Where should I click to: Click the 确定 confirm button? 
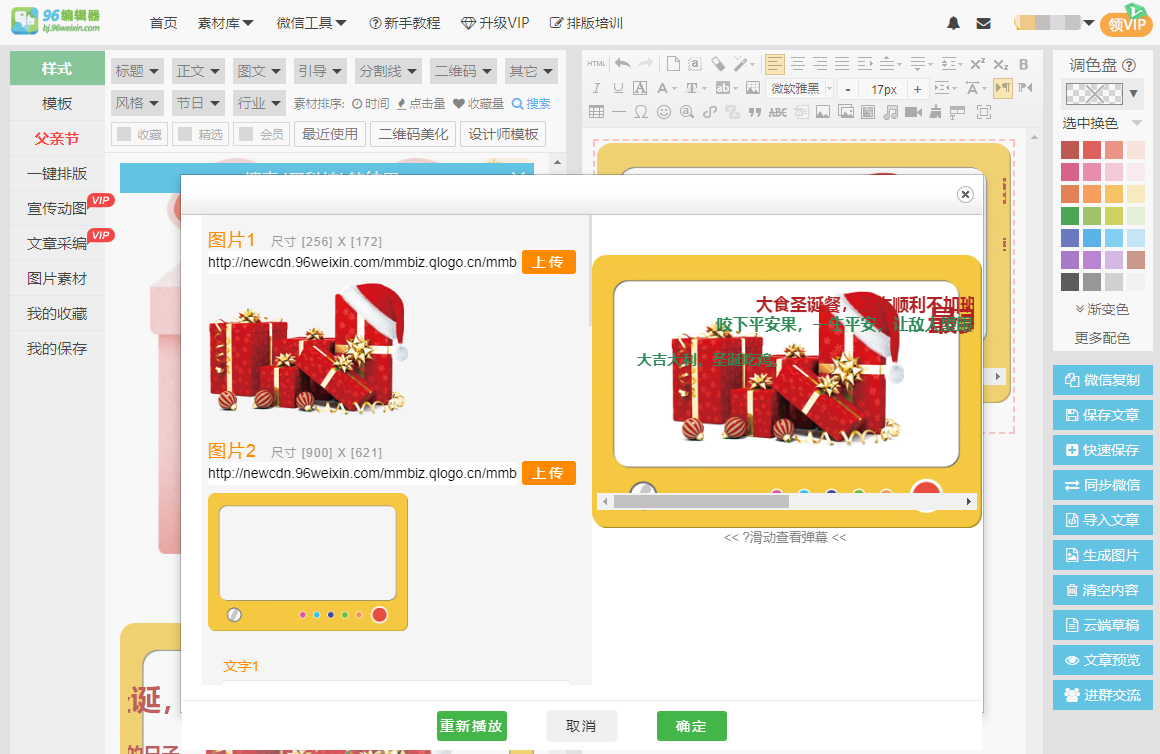tap(691, 726)
